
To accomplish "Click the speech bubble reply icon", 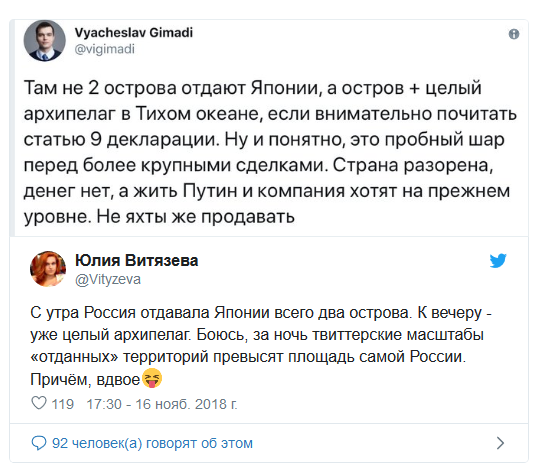I will pos(38,443).
